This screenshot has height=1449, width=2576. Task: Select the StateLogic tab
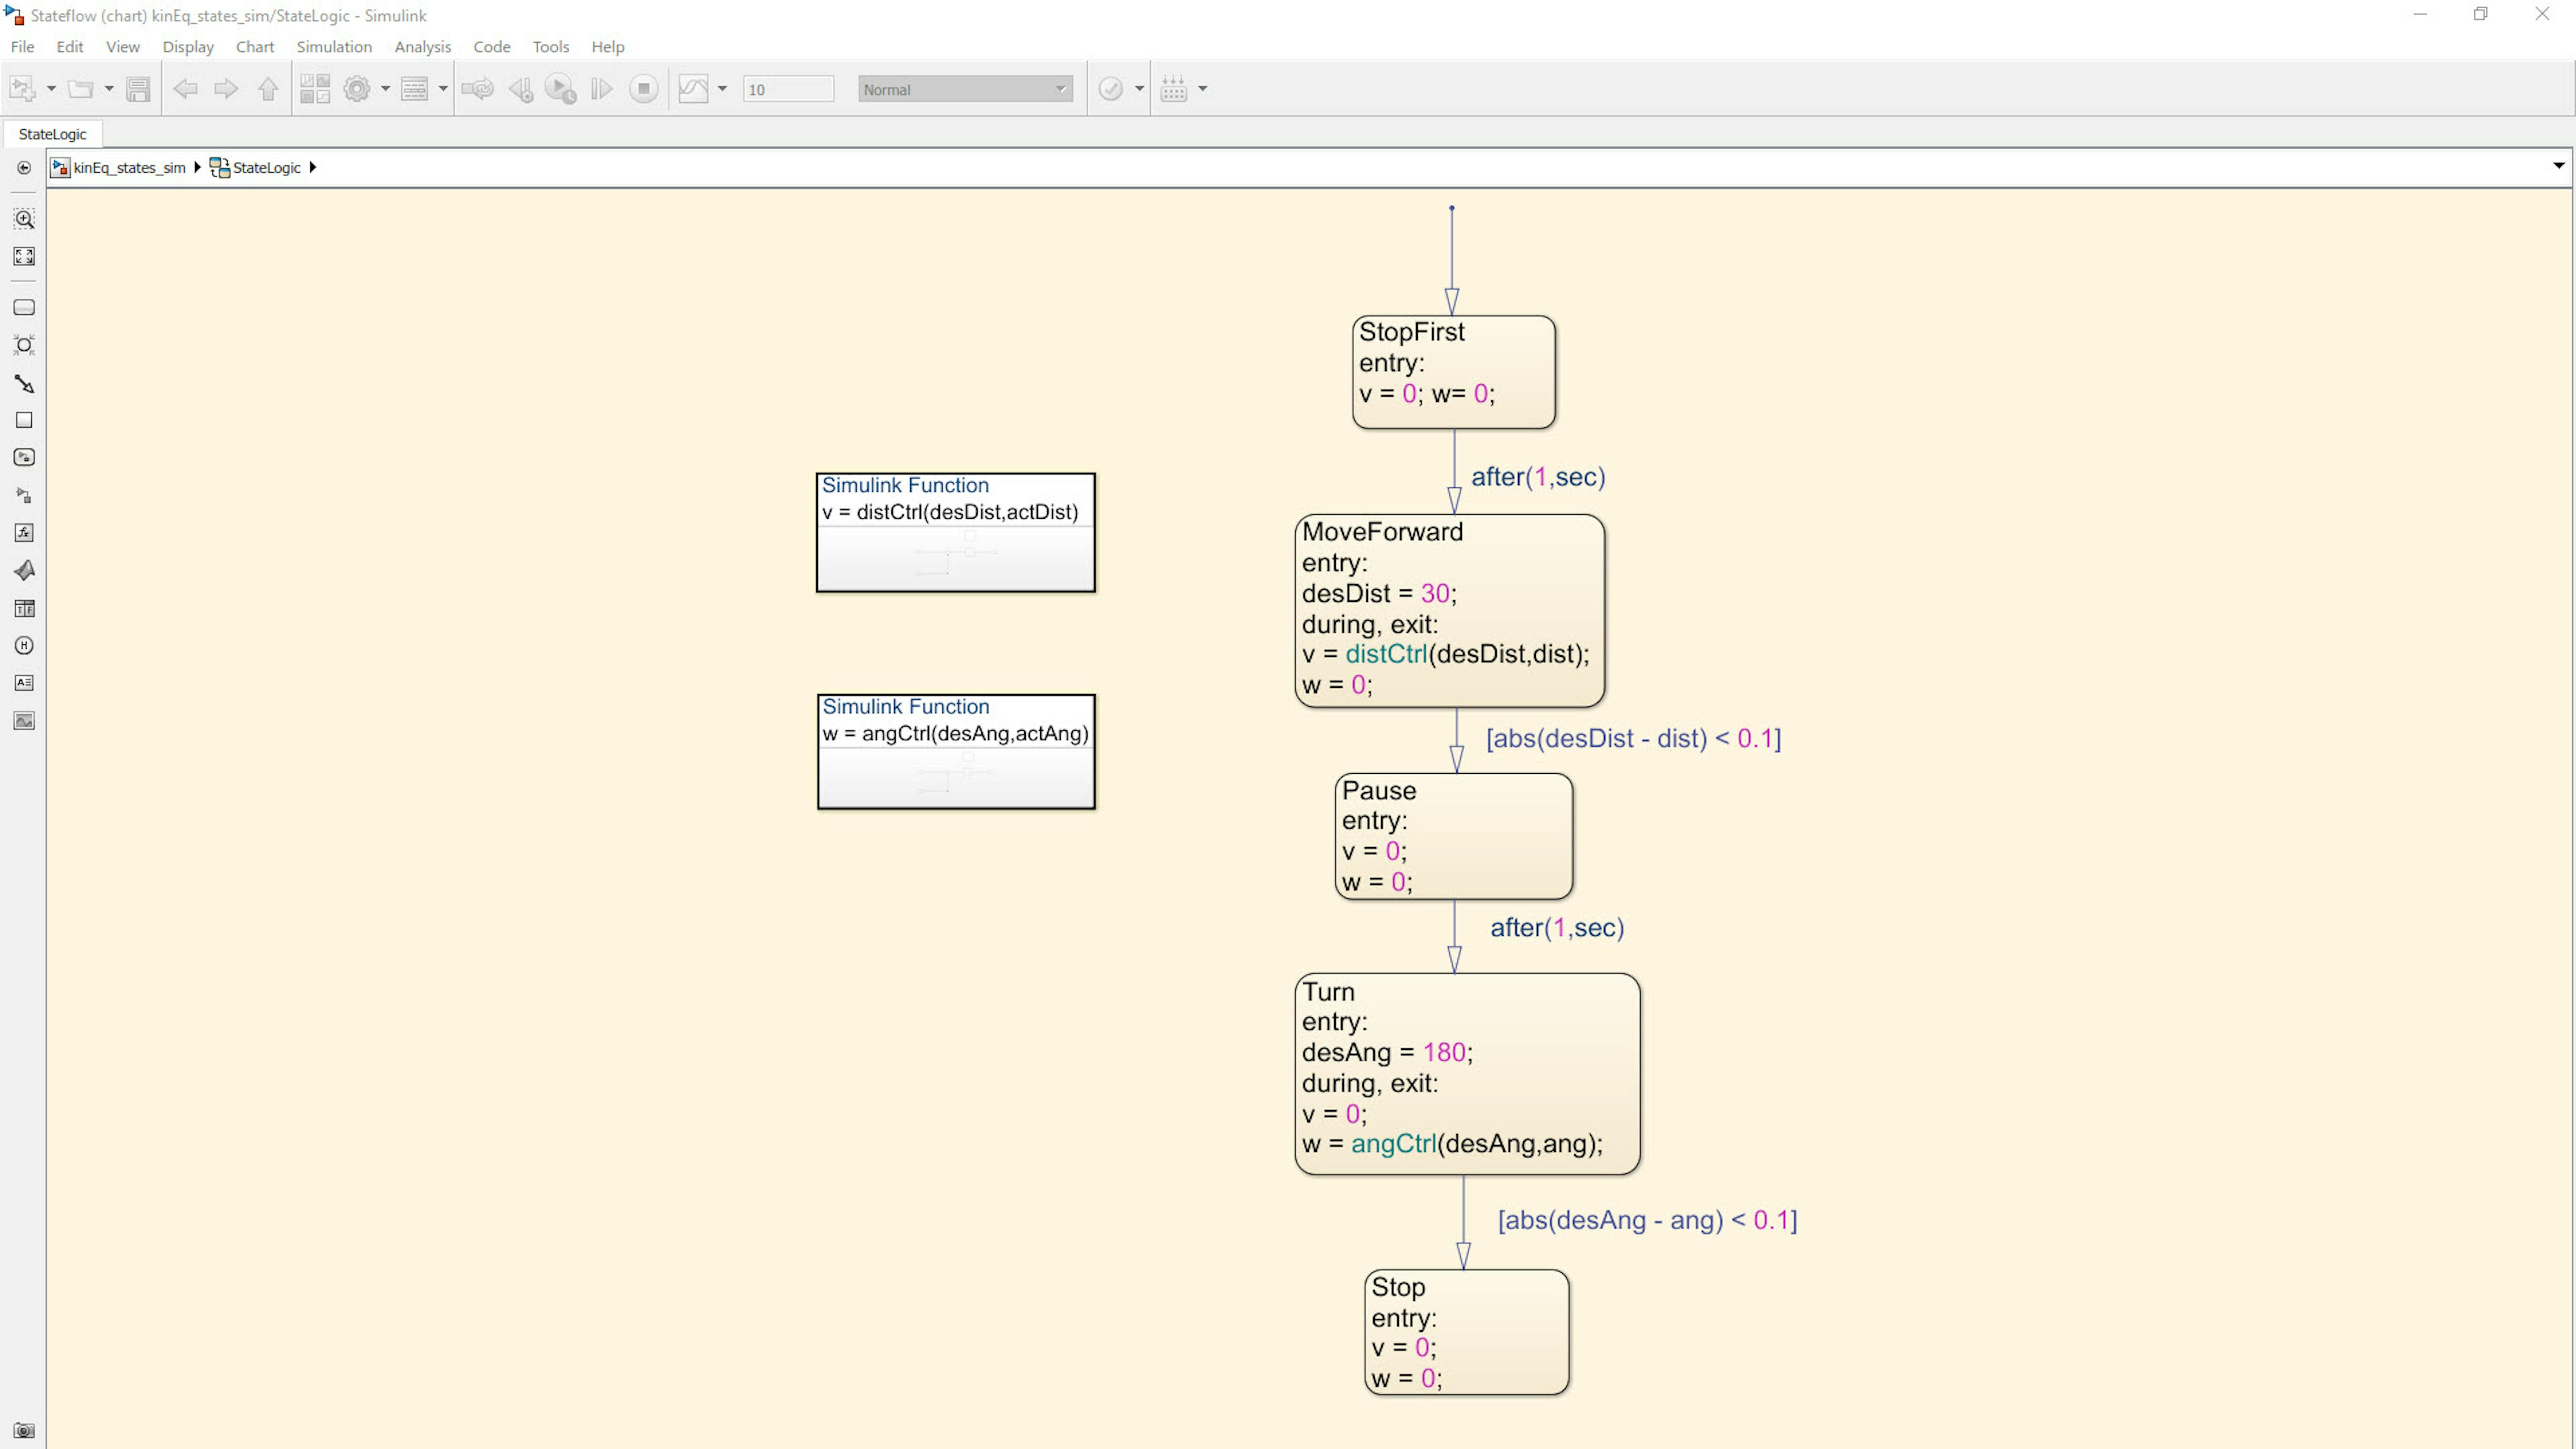click(52, 134)
